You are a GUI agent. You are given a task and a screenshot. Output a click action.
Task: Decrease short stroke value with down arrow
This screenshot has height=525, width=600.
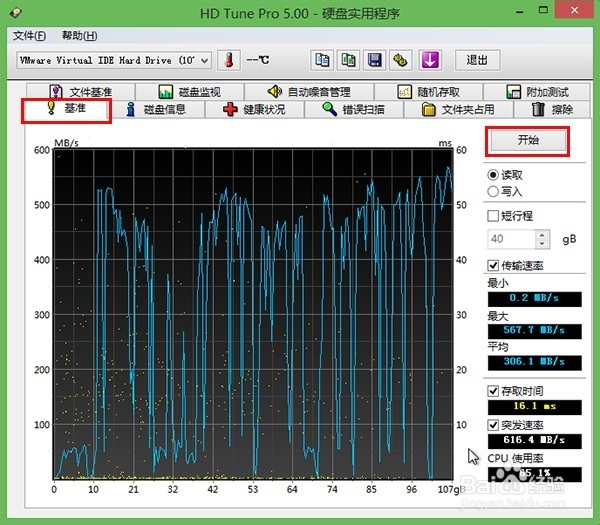point(542,244)
